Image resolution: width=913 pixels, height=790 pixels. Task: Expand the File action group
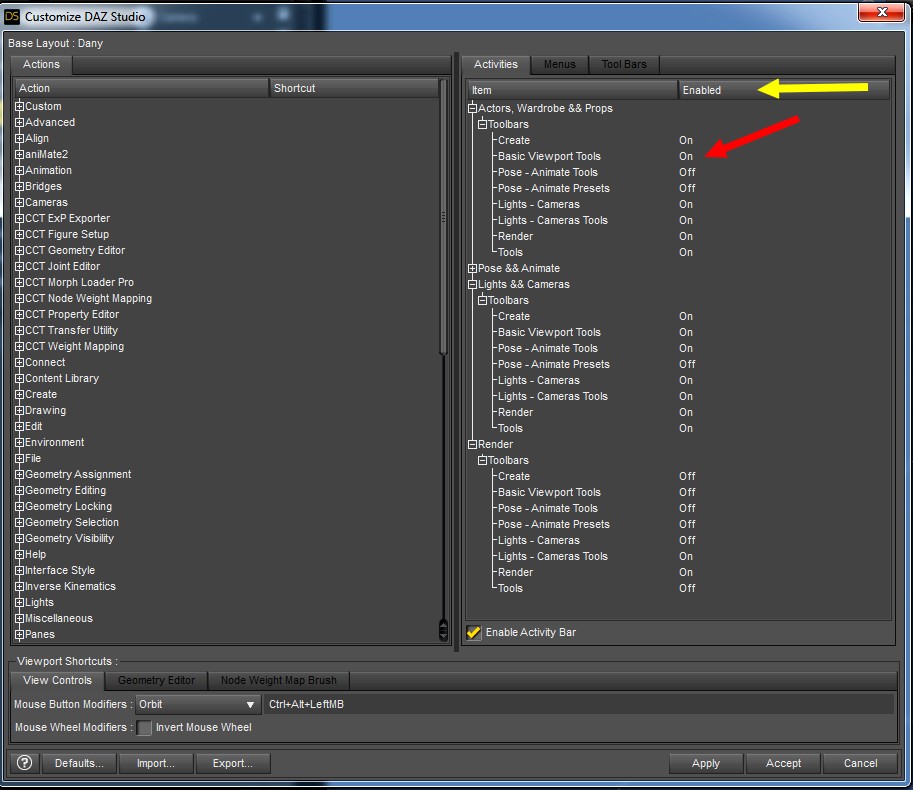click(19, 458)
